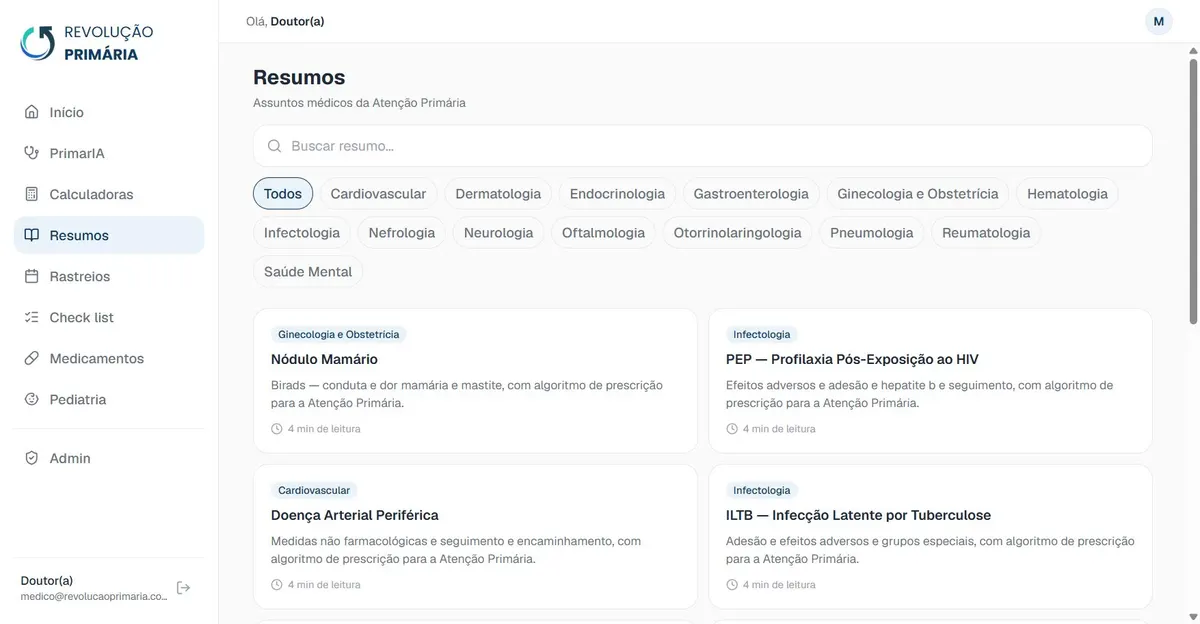Open the Nódulo Mamário summary

click(475, 381)
